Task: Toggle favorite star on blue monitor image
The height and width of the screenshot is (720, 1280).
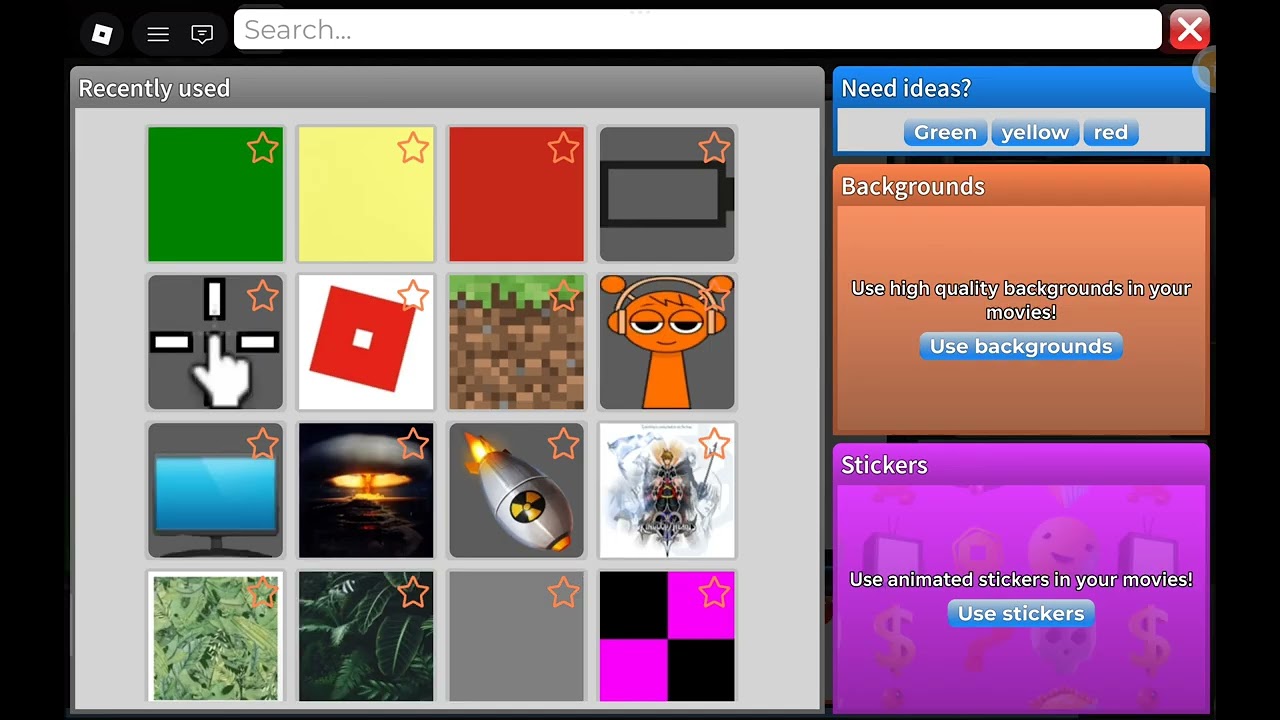Action: click(x=263, y=444)
